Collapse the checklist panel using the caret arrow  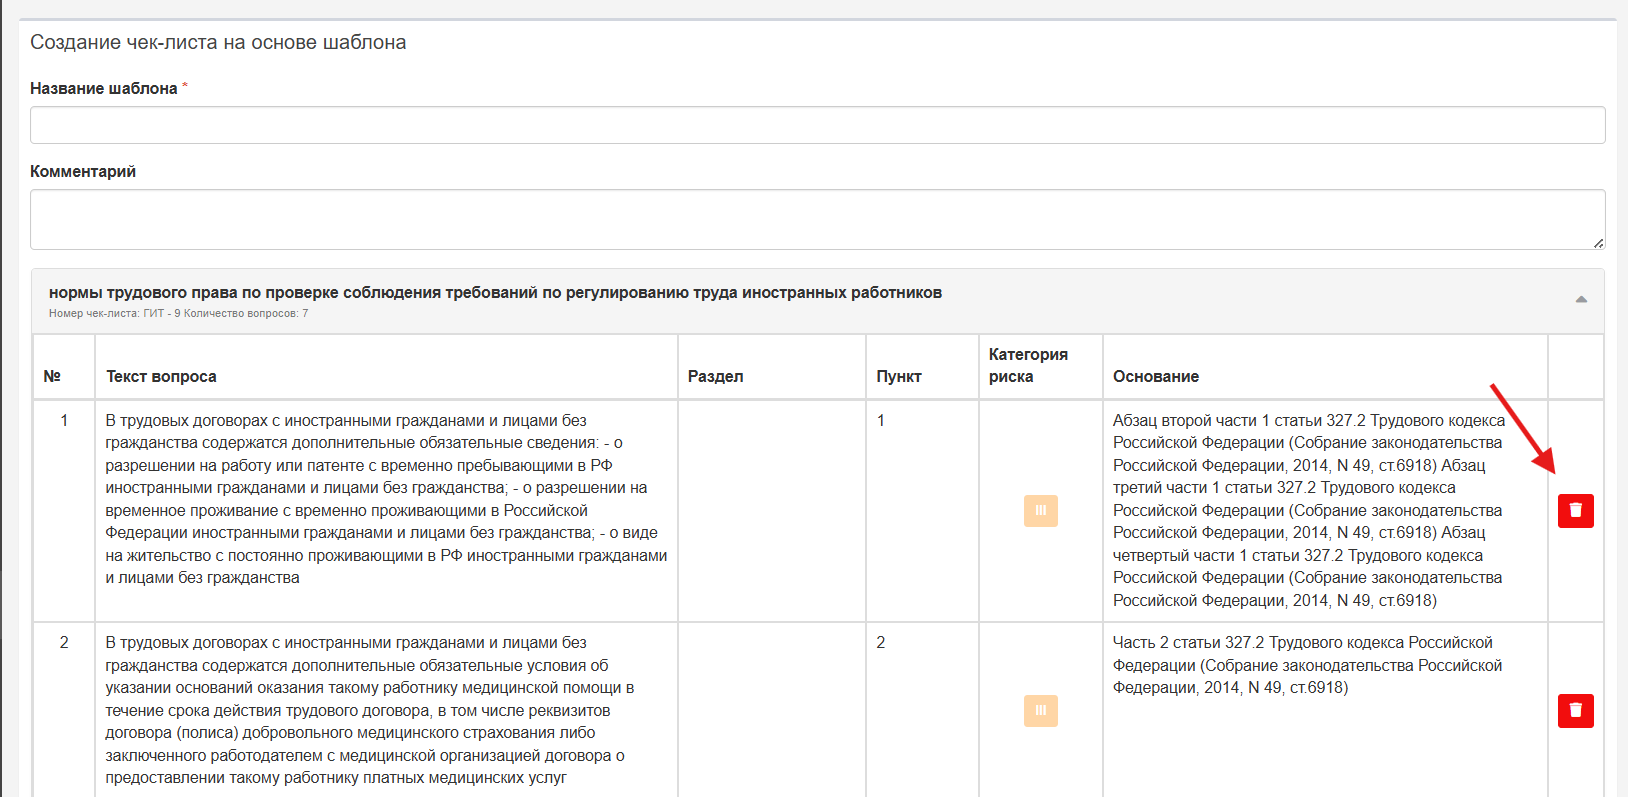[1581, 300]
